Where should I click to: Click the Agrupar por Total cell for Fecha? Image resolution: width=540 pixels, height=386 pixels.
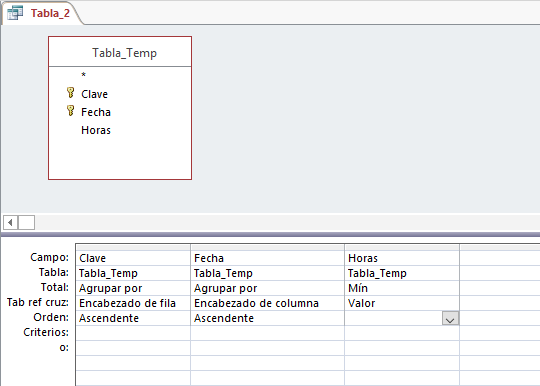[x=267, y=288]
